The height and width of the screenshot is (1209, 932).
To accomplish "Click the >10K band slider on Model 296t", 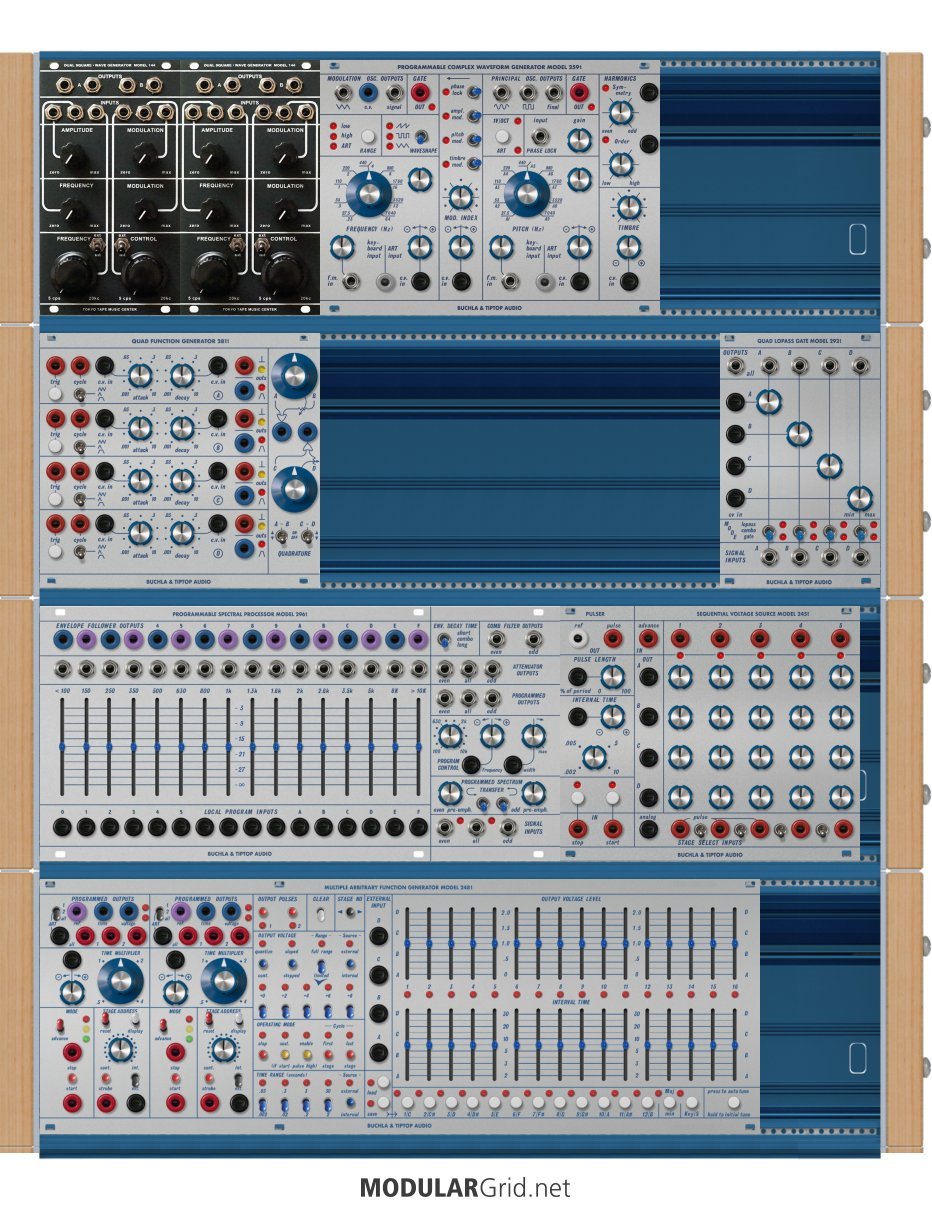I will (418, 747).
